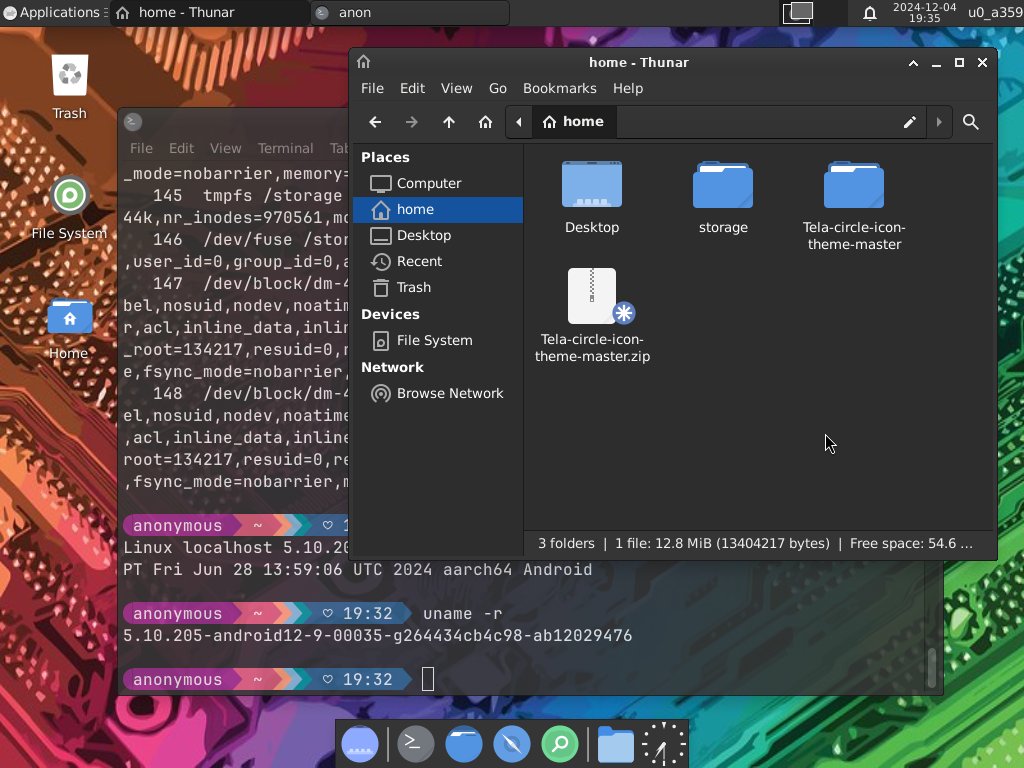
Task: Open notifications bell icon
Action: point(870,13)
